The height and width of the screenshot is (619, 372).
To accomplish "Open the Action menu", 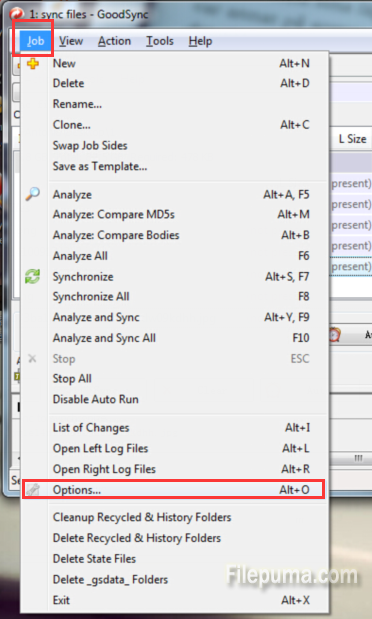I will click(x=114, y=41).
